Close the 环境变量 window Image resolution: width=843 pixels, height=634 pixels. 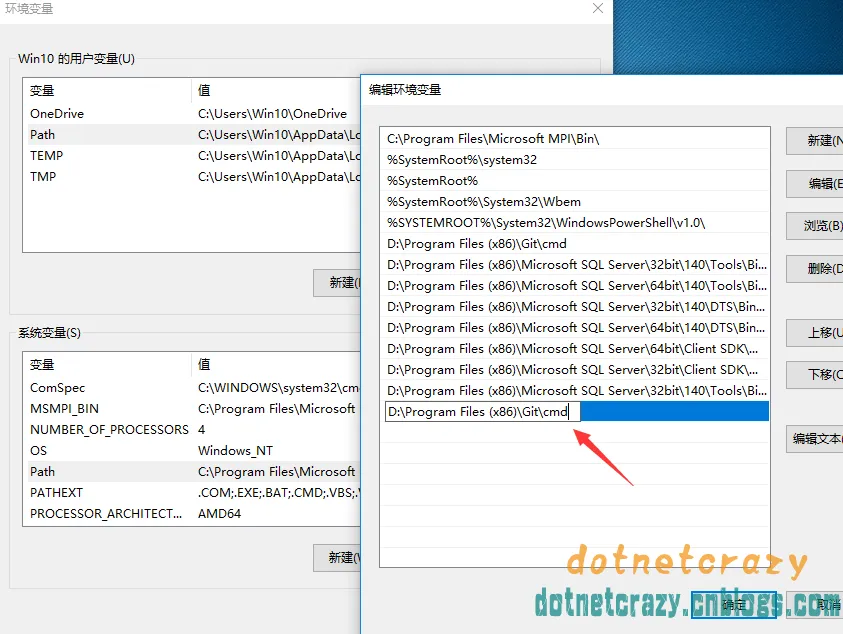click(x=598, y=9)
